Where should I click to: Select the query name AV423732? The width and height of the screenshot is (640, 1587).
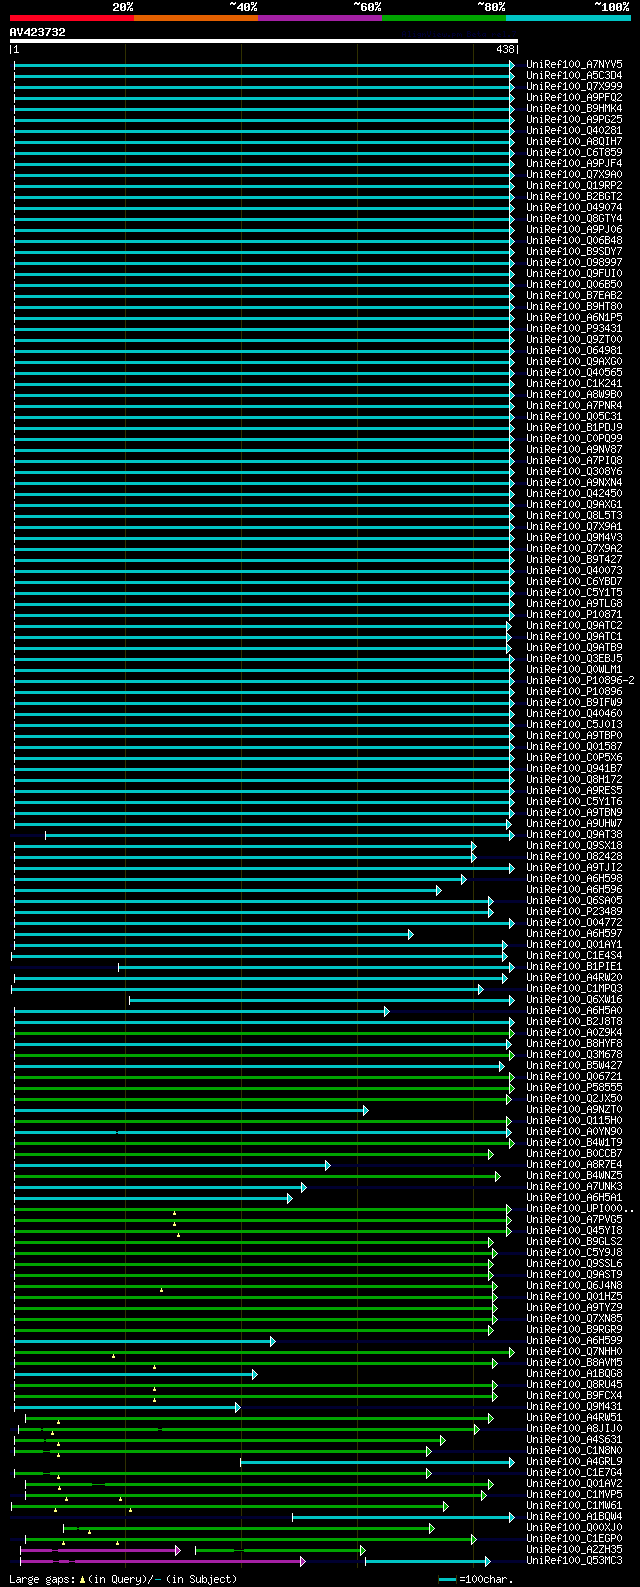tap(38, 32)
